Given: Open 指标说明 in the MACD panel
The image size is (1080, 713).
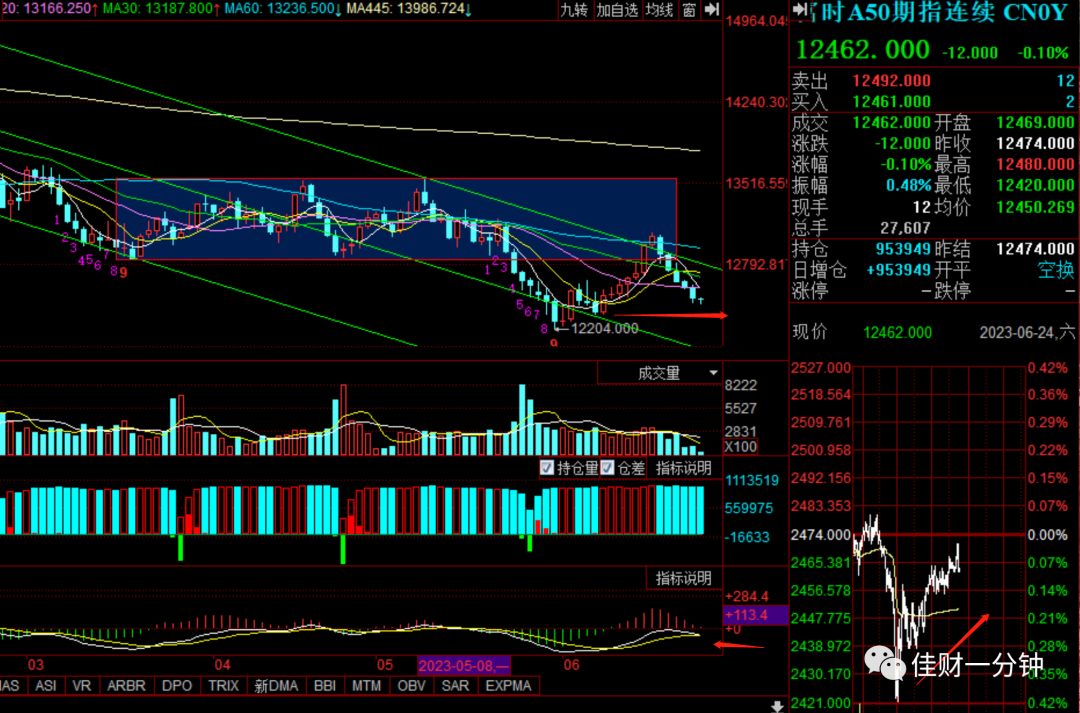Looking at the screenshot, I should coord(683,578).
